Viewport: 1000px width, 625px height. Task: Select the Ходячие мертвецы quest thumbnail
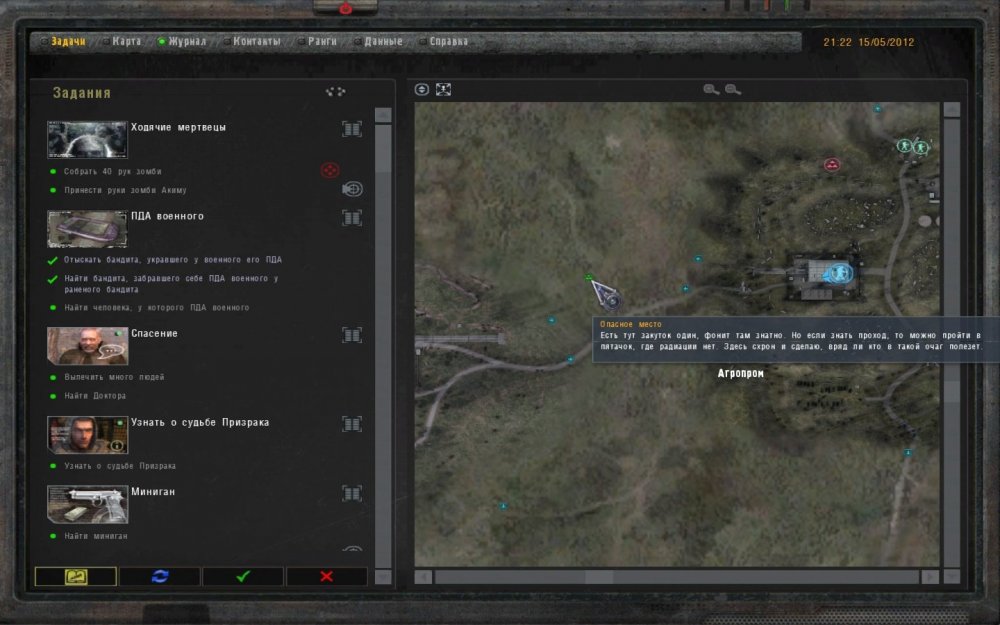coord(87,139)
